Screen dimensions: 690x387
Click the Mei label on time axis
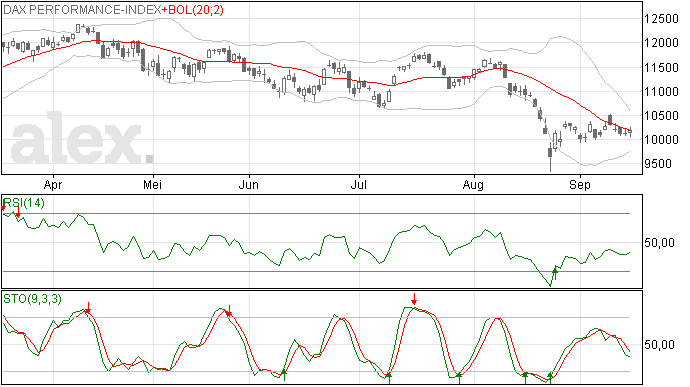pyautogui.click(x=152, y=184)
